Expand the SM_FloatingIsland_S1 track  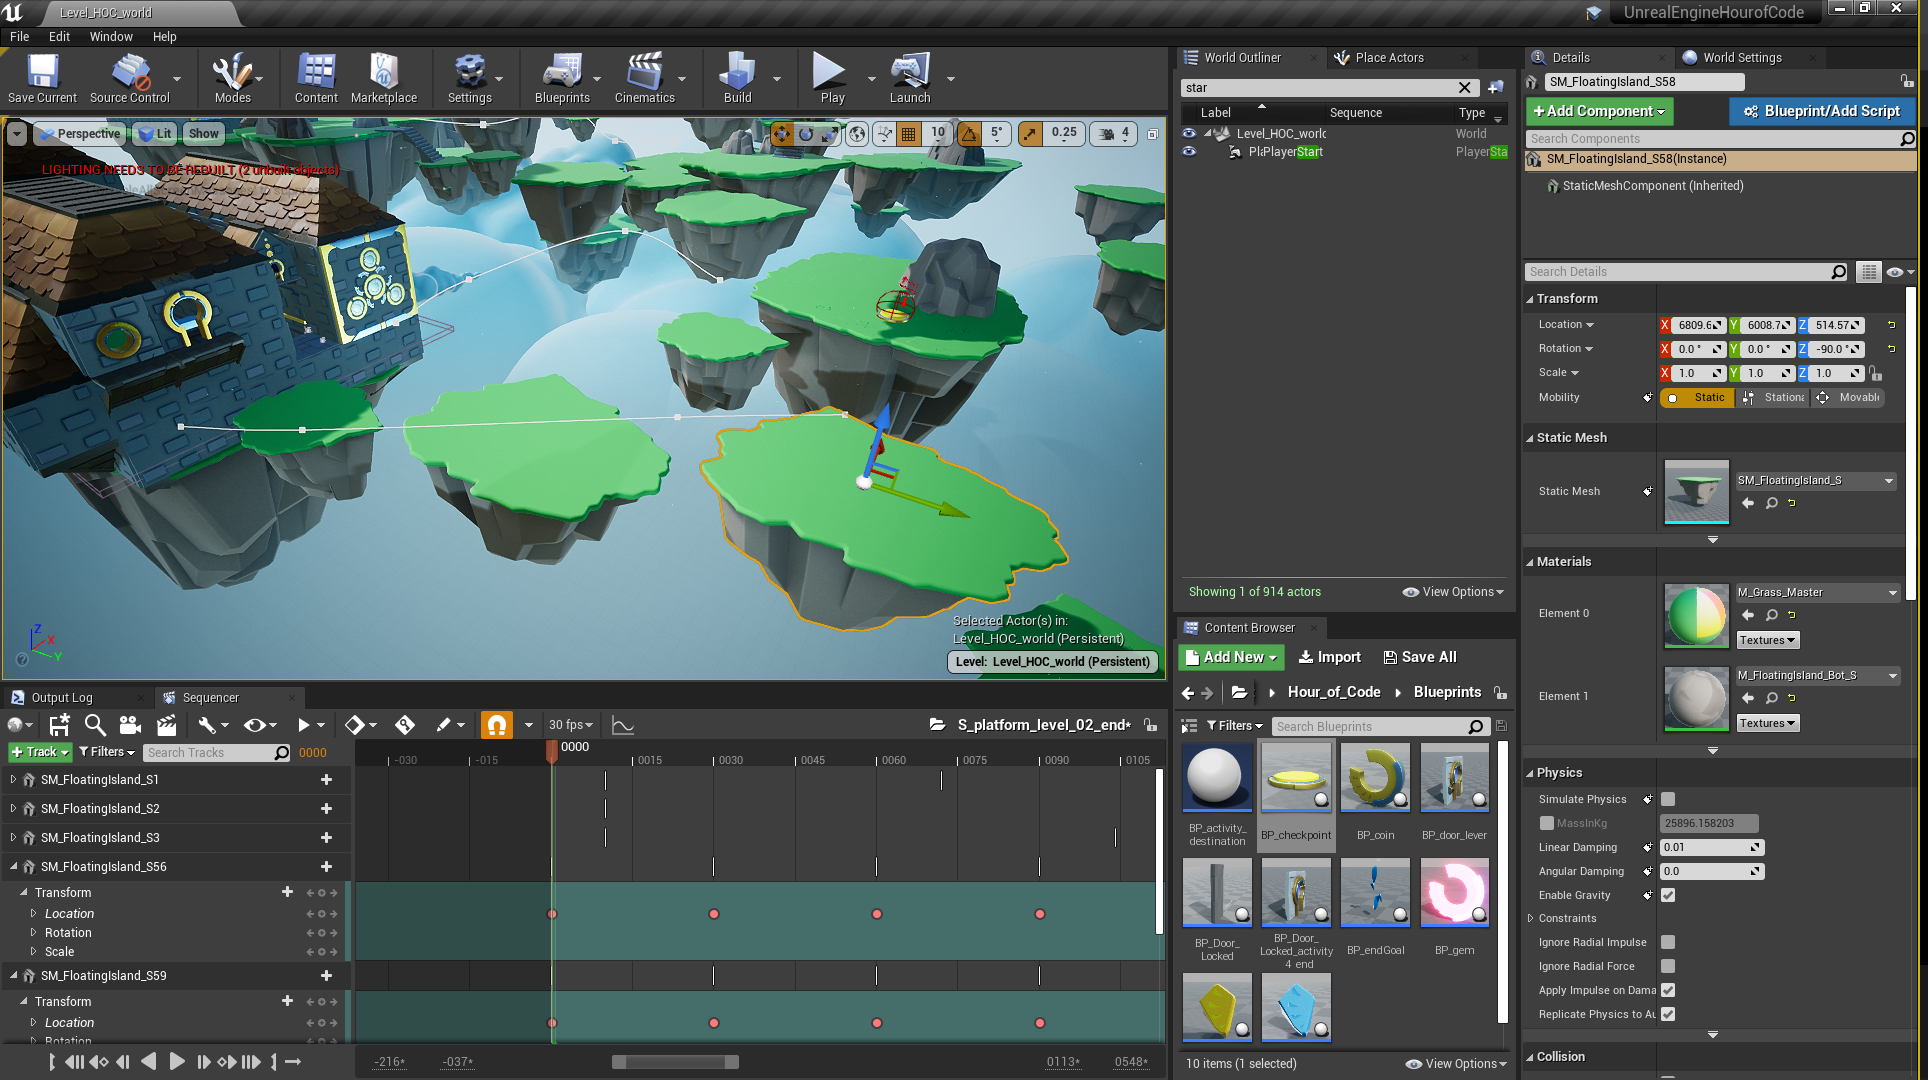[x=13, y=779]
